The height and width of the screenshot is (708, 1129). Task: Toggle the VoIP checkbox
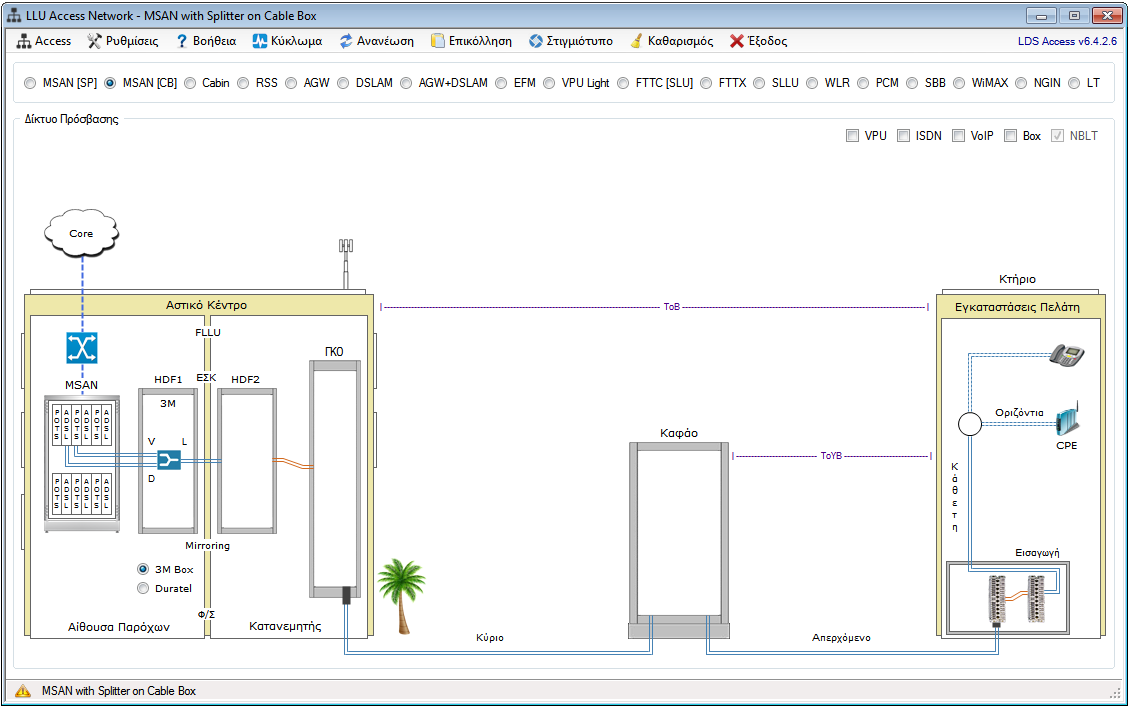click(958, 136)
